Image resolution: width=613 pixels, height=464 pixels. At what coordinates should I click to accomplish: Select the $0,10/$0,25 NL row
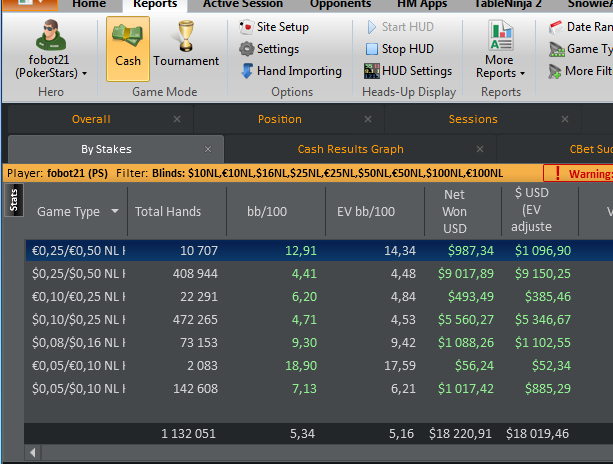click(x=319, y=320)
